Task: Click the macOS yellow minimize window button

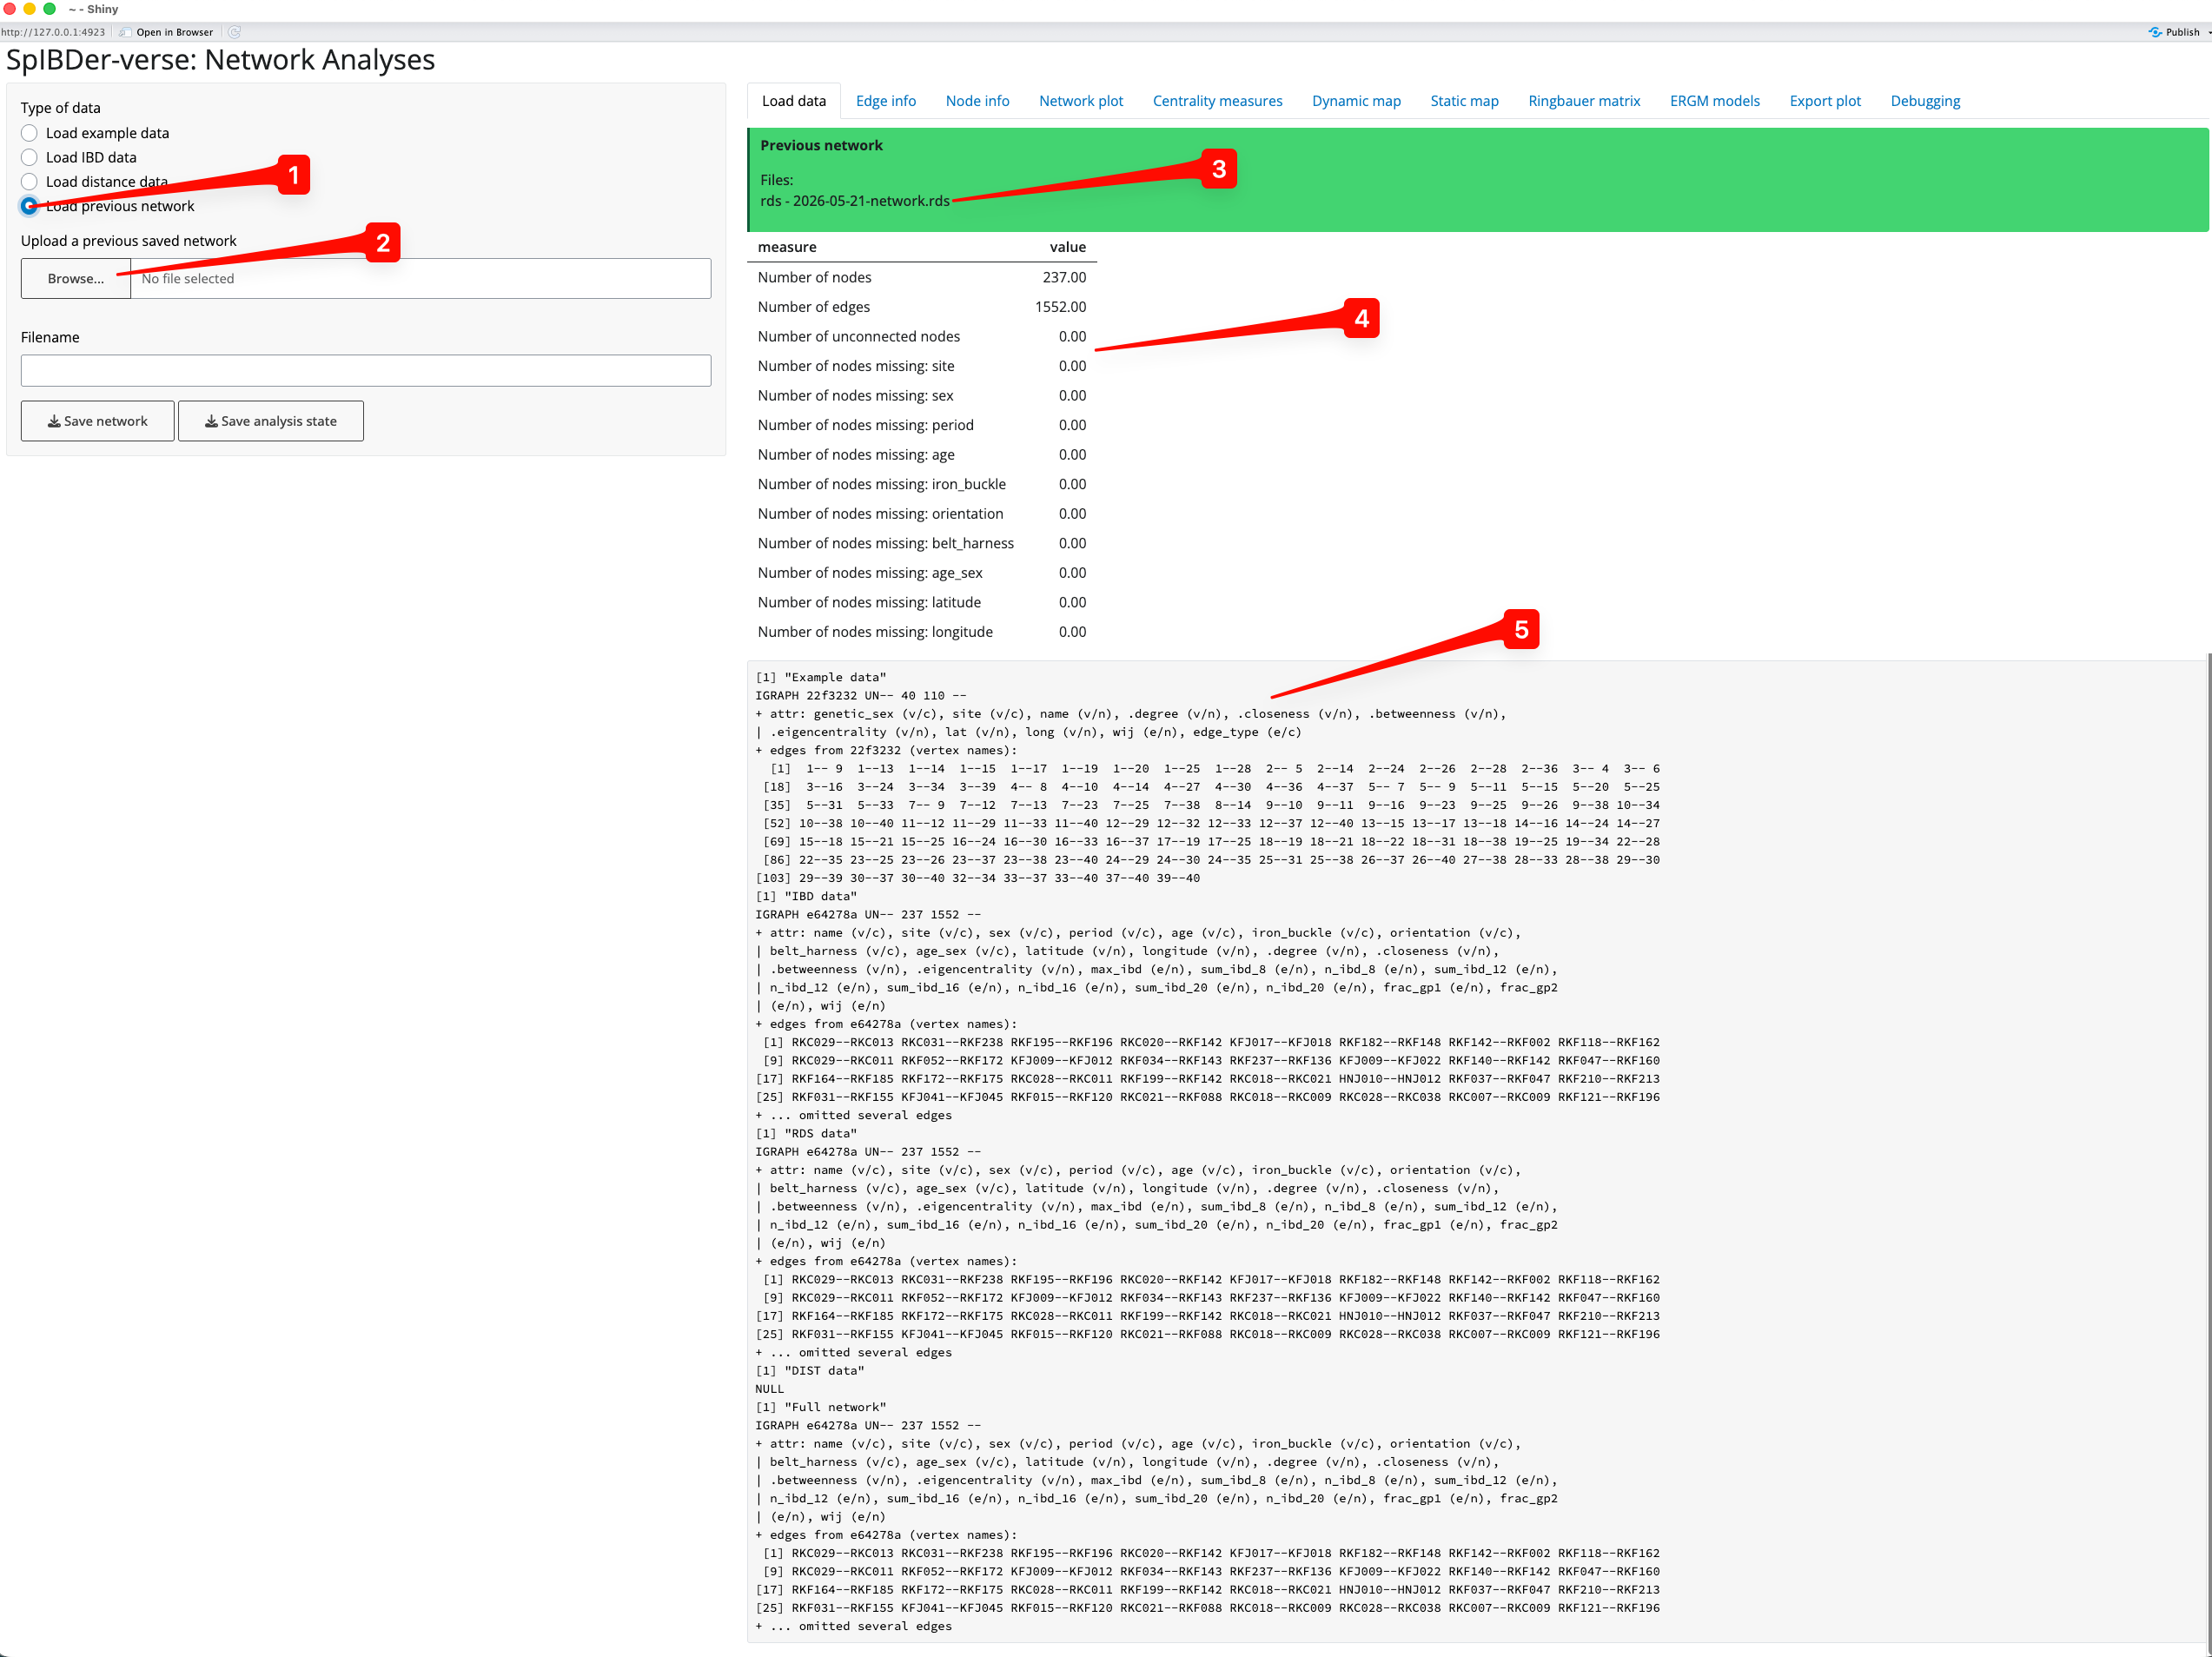Action: pos(30,9)
